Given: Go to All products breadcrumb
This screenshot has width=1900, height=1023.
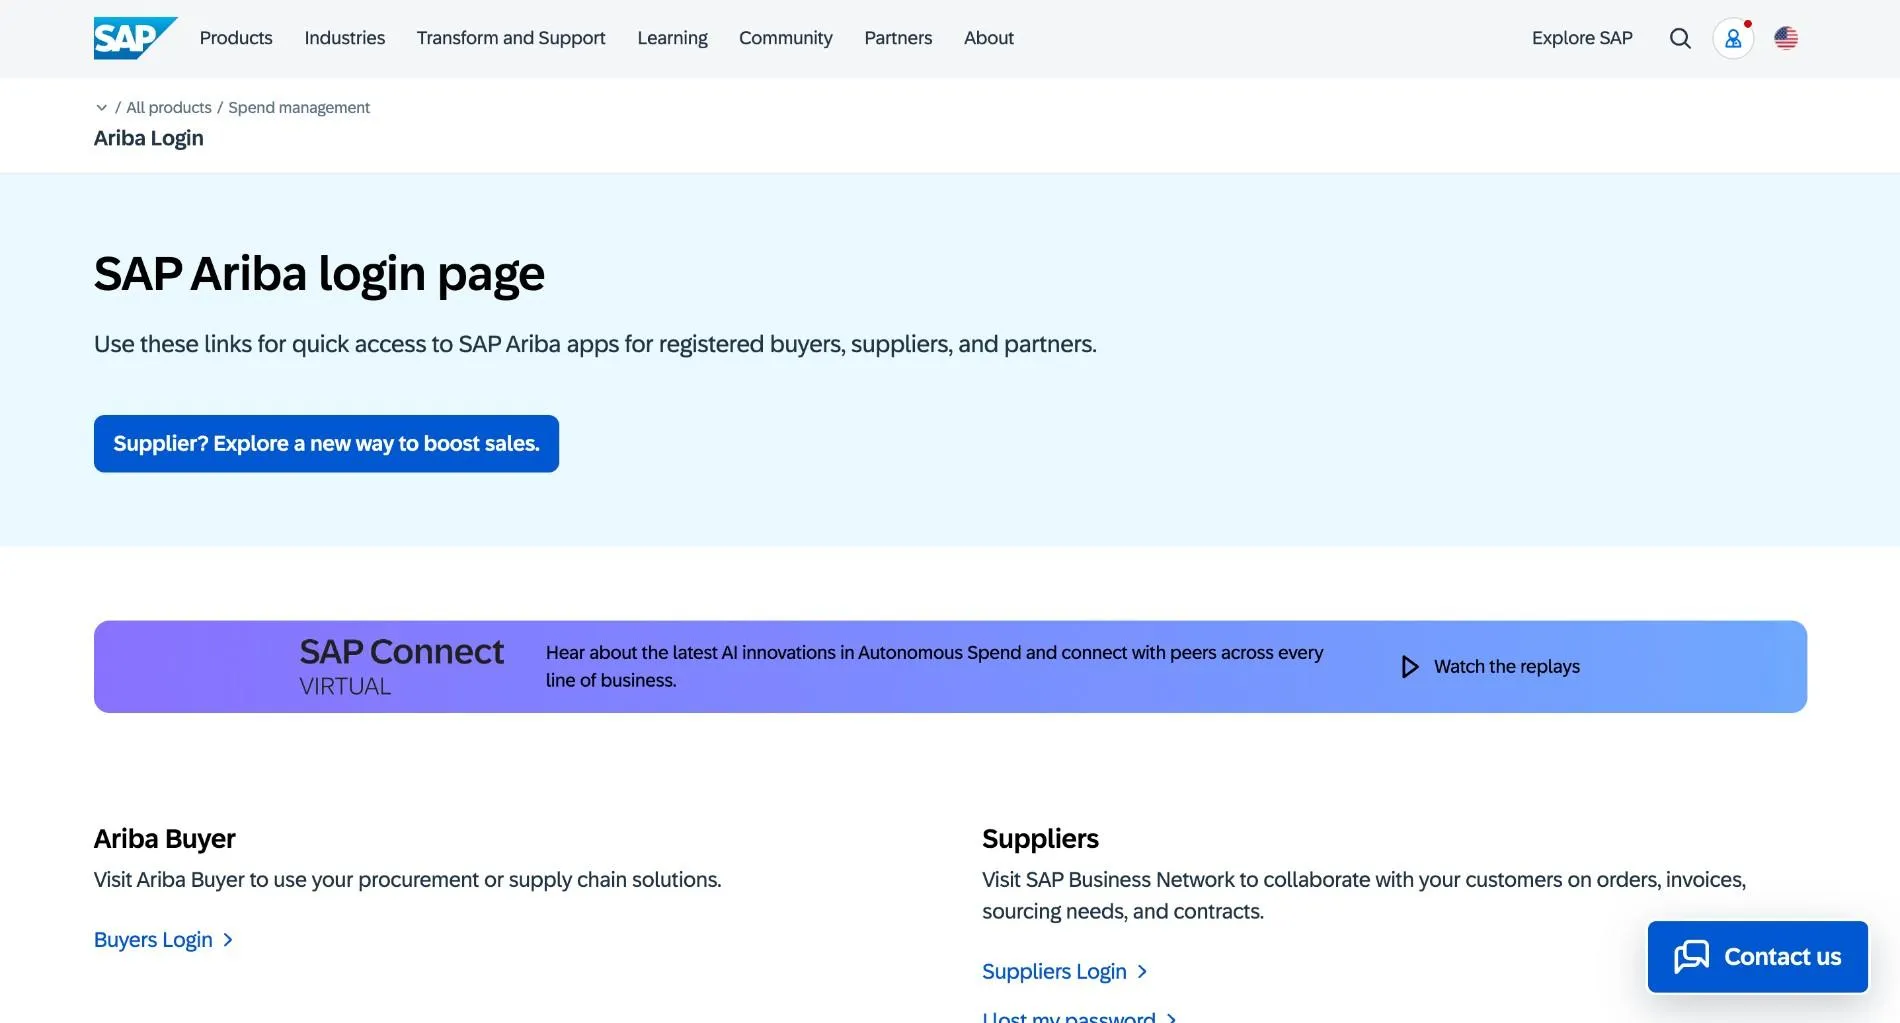Looking at the screenshot, I should [169, 107].
